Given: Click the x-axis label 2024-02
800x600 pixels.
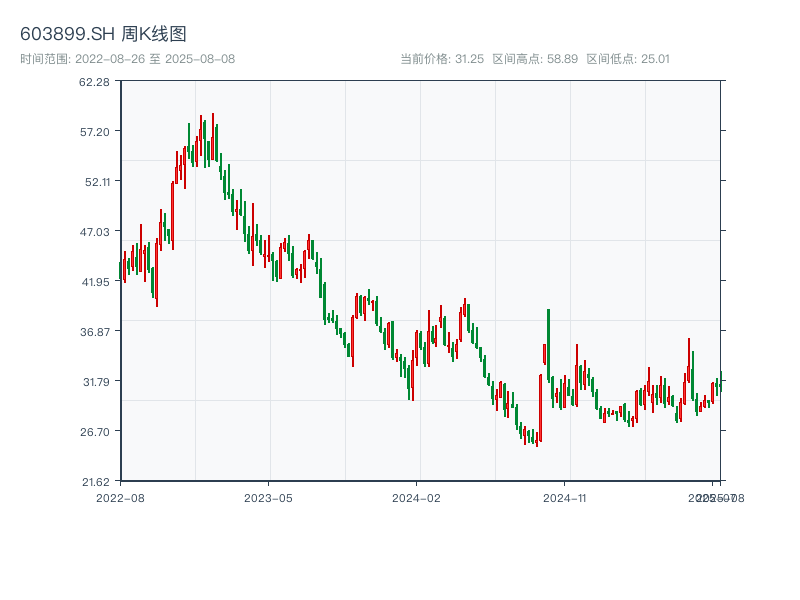Looking at the screenshot, I should point(416,498).
